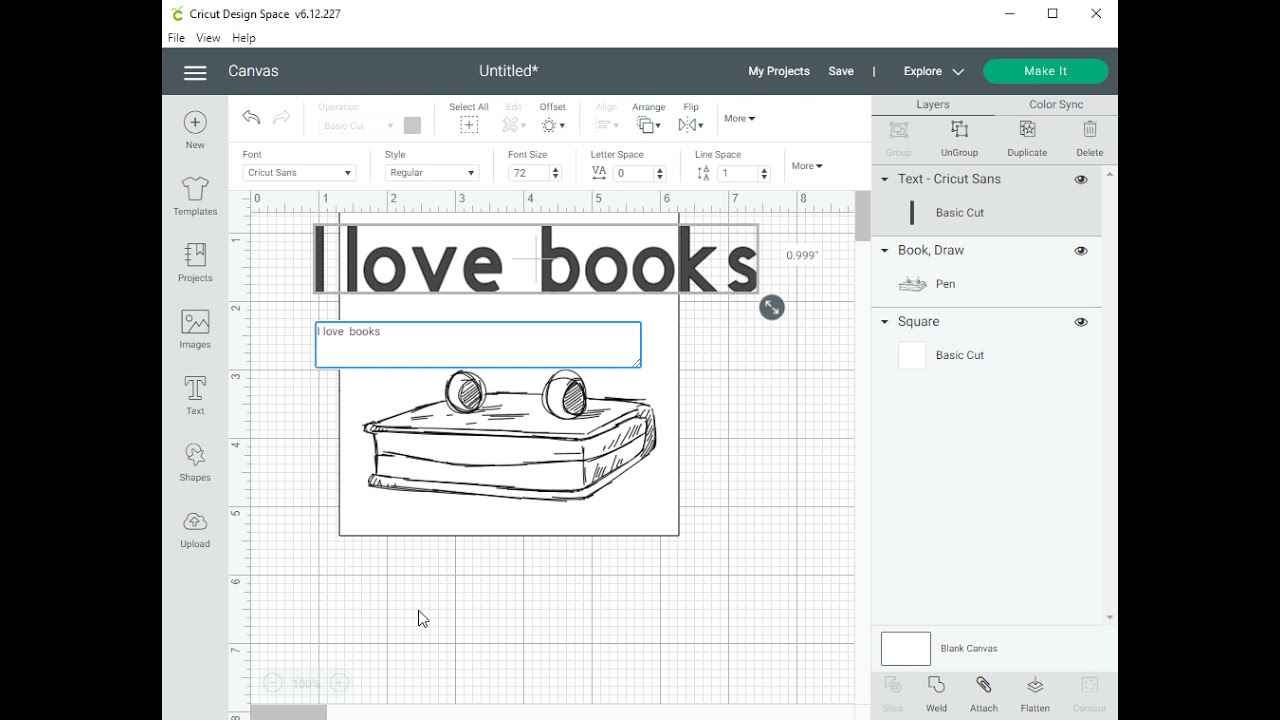
Task: Open the Flip options
Action: pyautogui.click(x=691, y=118)
